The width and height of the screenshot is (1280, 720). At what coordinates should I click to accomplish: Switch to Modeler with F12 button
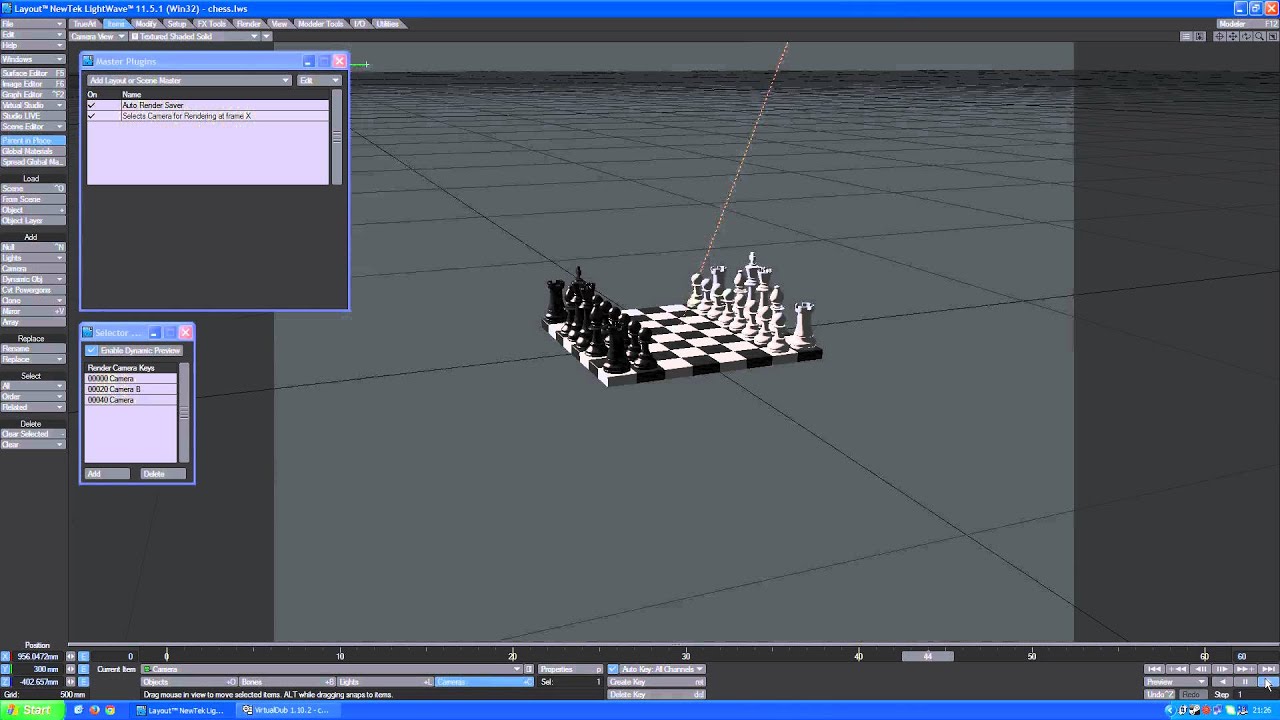pos(1248,23)
